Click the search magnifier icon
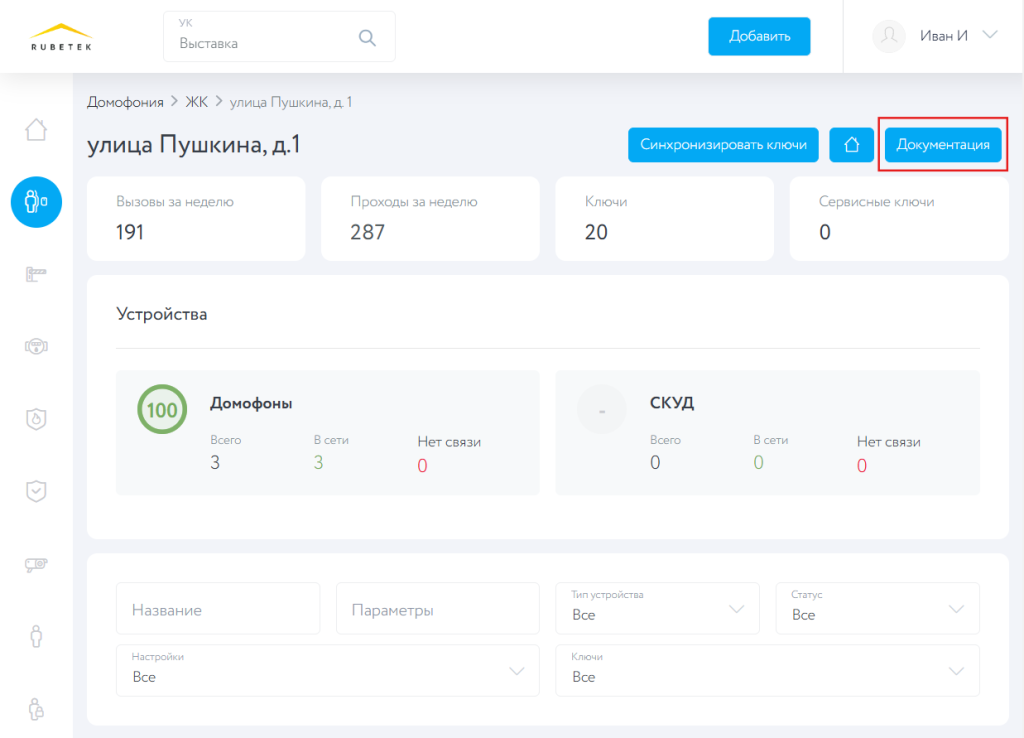 click(x=367, y=38)
